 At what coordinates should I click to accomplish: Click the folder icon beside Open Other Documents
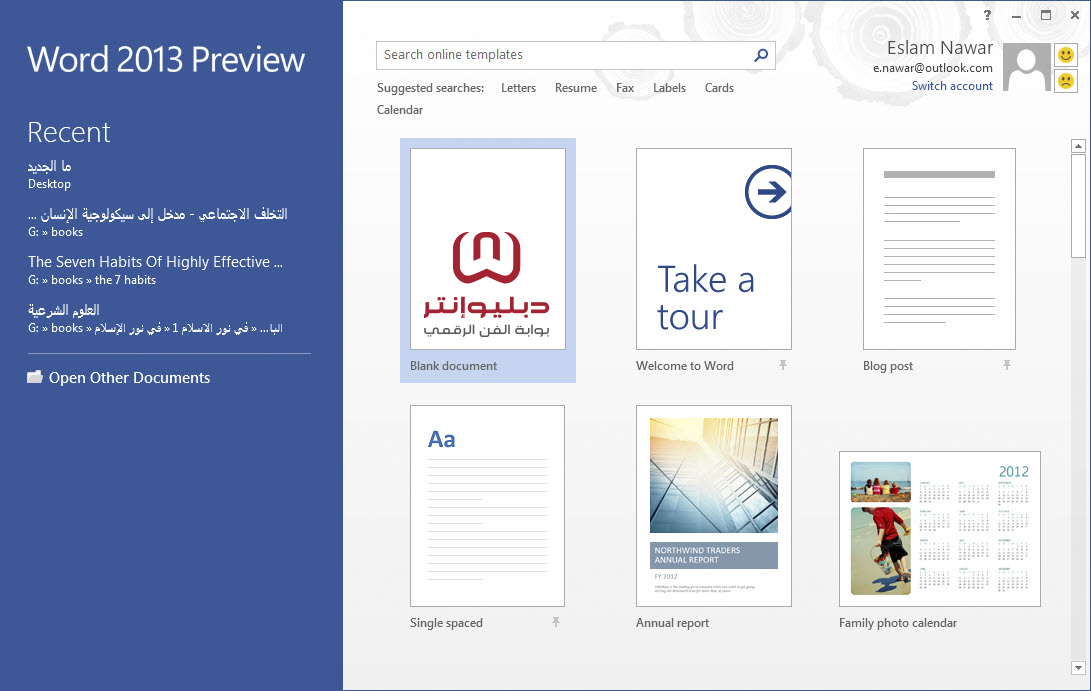click(35, 377)
